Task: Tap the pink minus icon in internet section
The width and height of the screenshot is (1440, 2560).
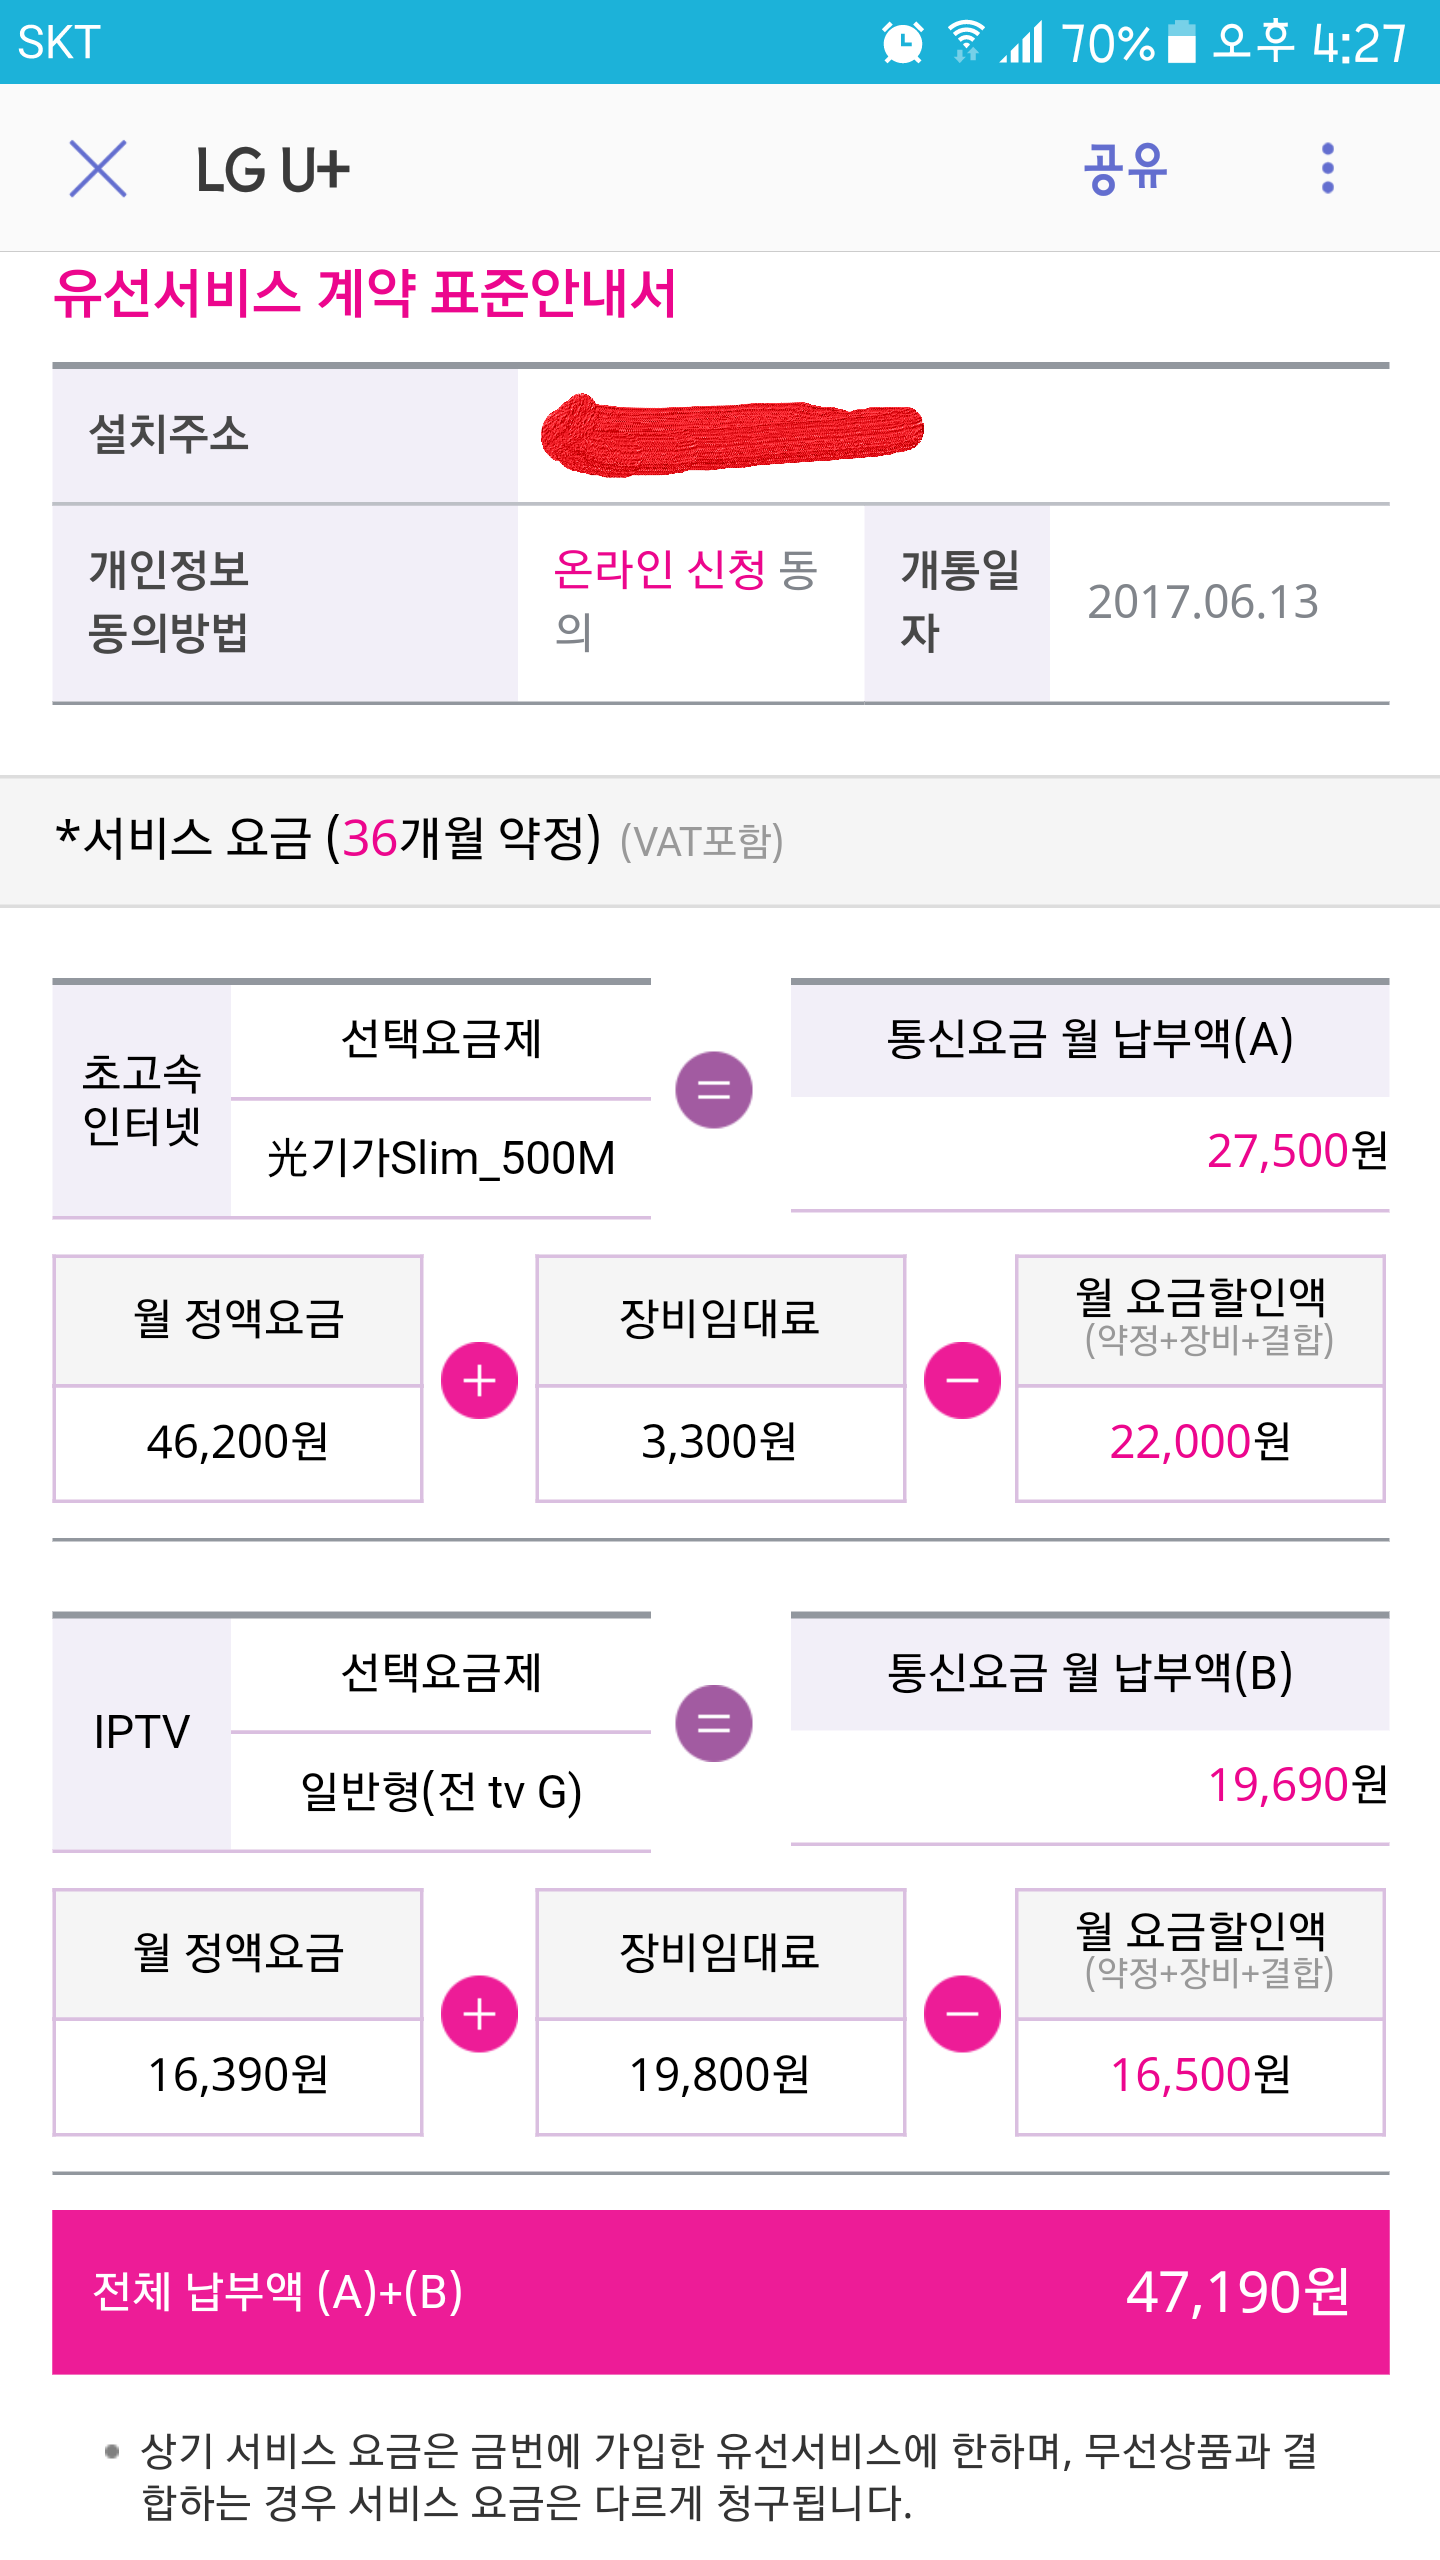Action: tap(962, 1380)
